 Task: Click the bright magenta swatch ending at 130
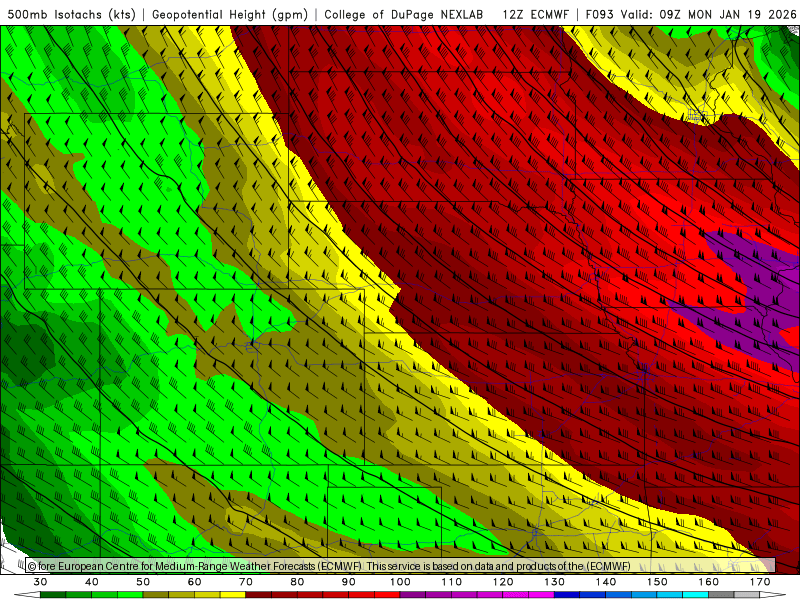pos(541,595)
